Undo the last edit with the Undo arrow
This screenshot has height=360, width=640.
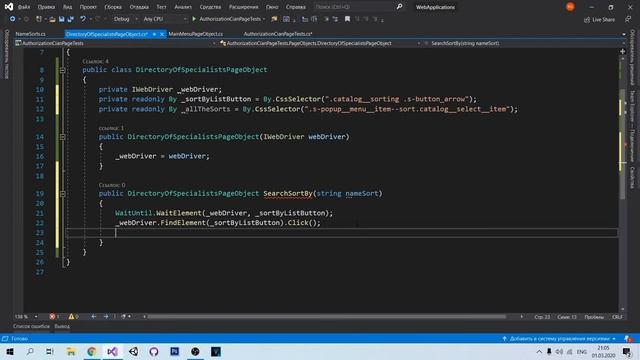point(83,19)
